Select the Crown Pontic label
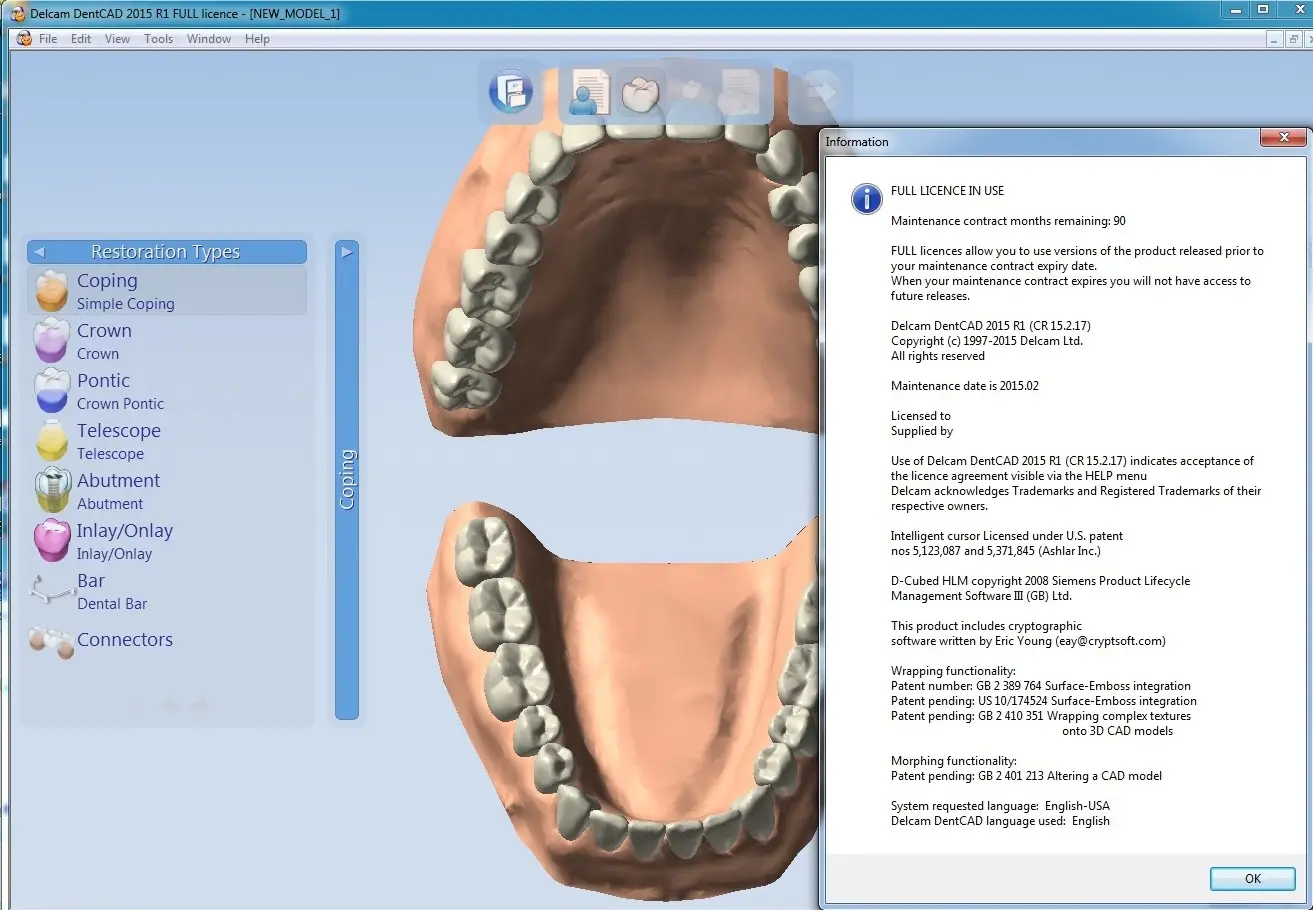The width and height of the screenshot is (1313, 910). click(x=121, y=404)
